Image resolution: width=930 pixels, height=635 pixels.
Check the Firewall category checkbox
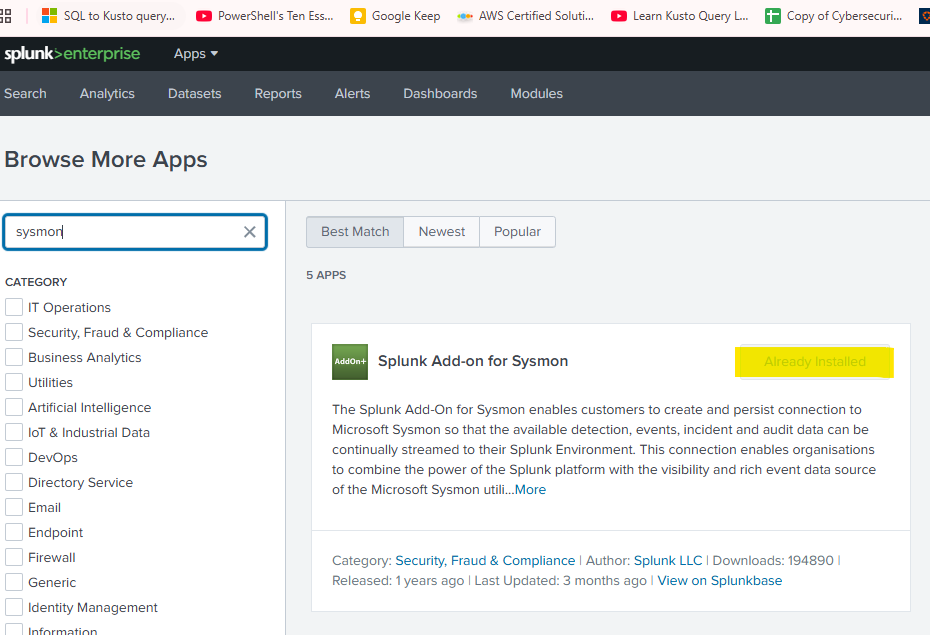[x=14, y=557]
